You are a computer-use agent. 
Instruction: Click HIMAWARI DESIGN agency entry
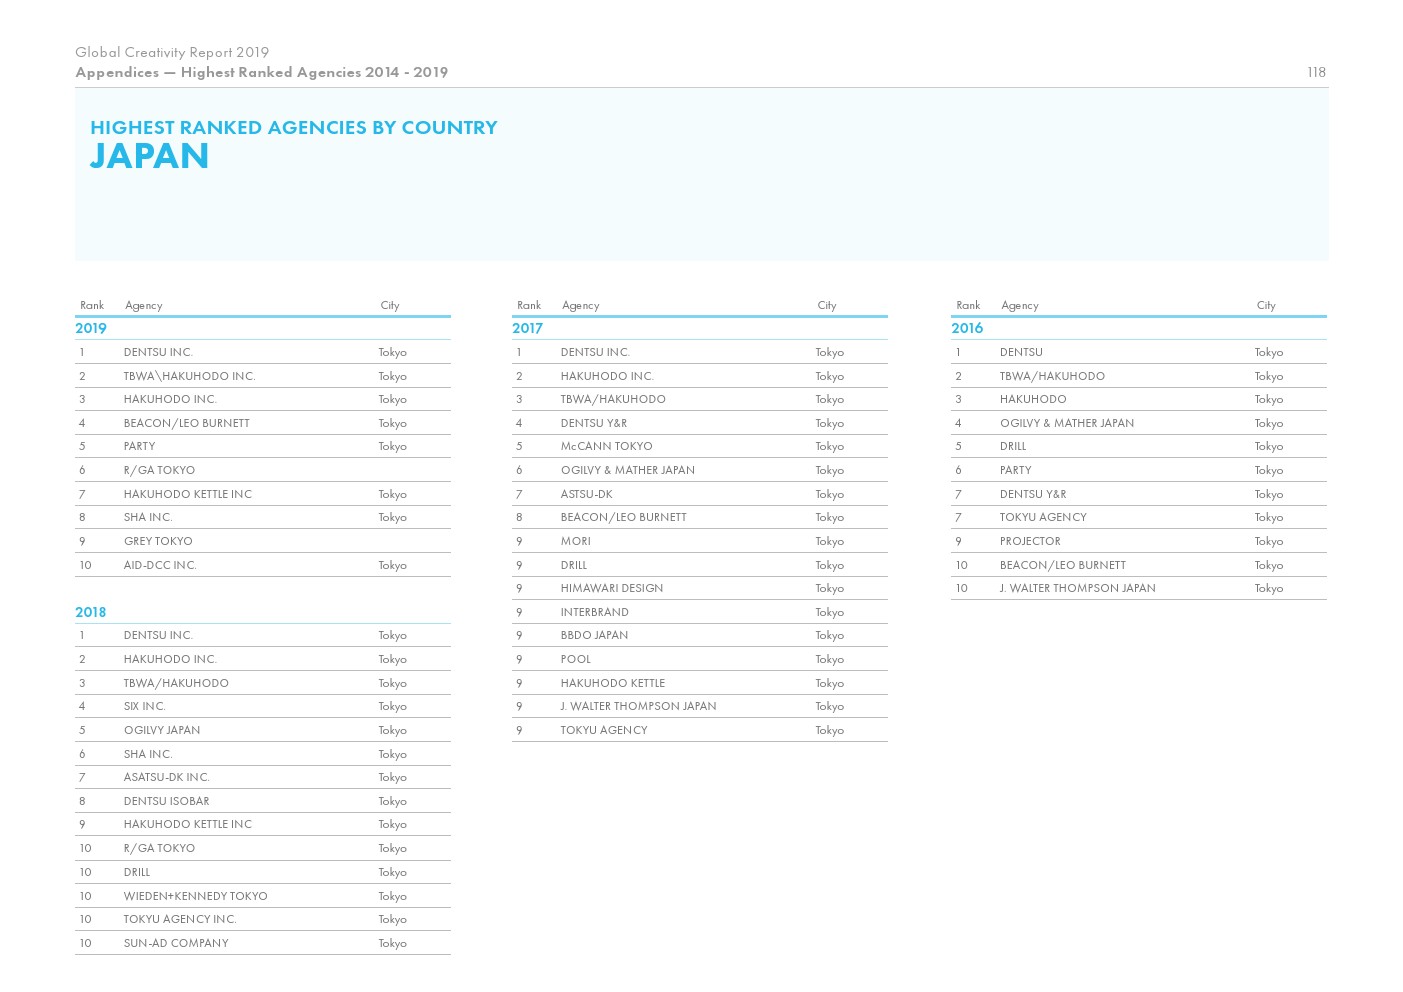click(611, 588)
